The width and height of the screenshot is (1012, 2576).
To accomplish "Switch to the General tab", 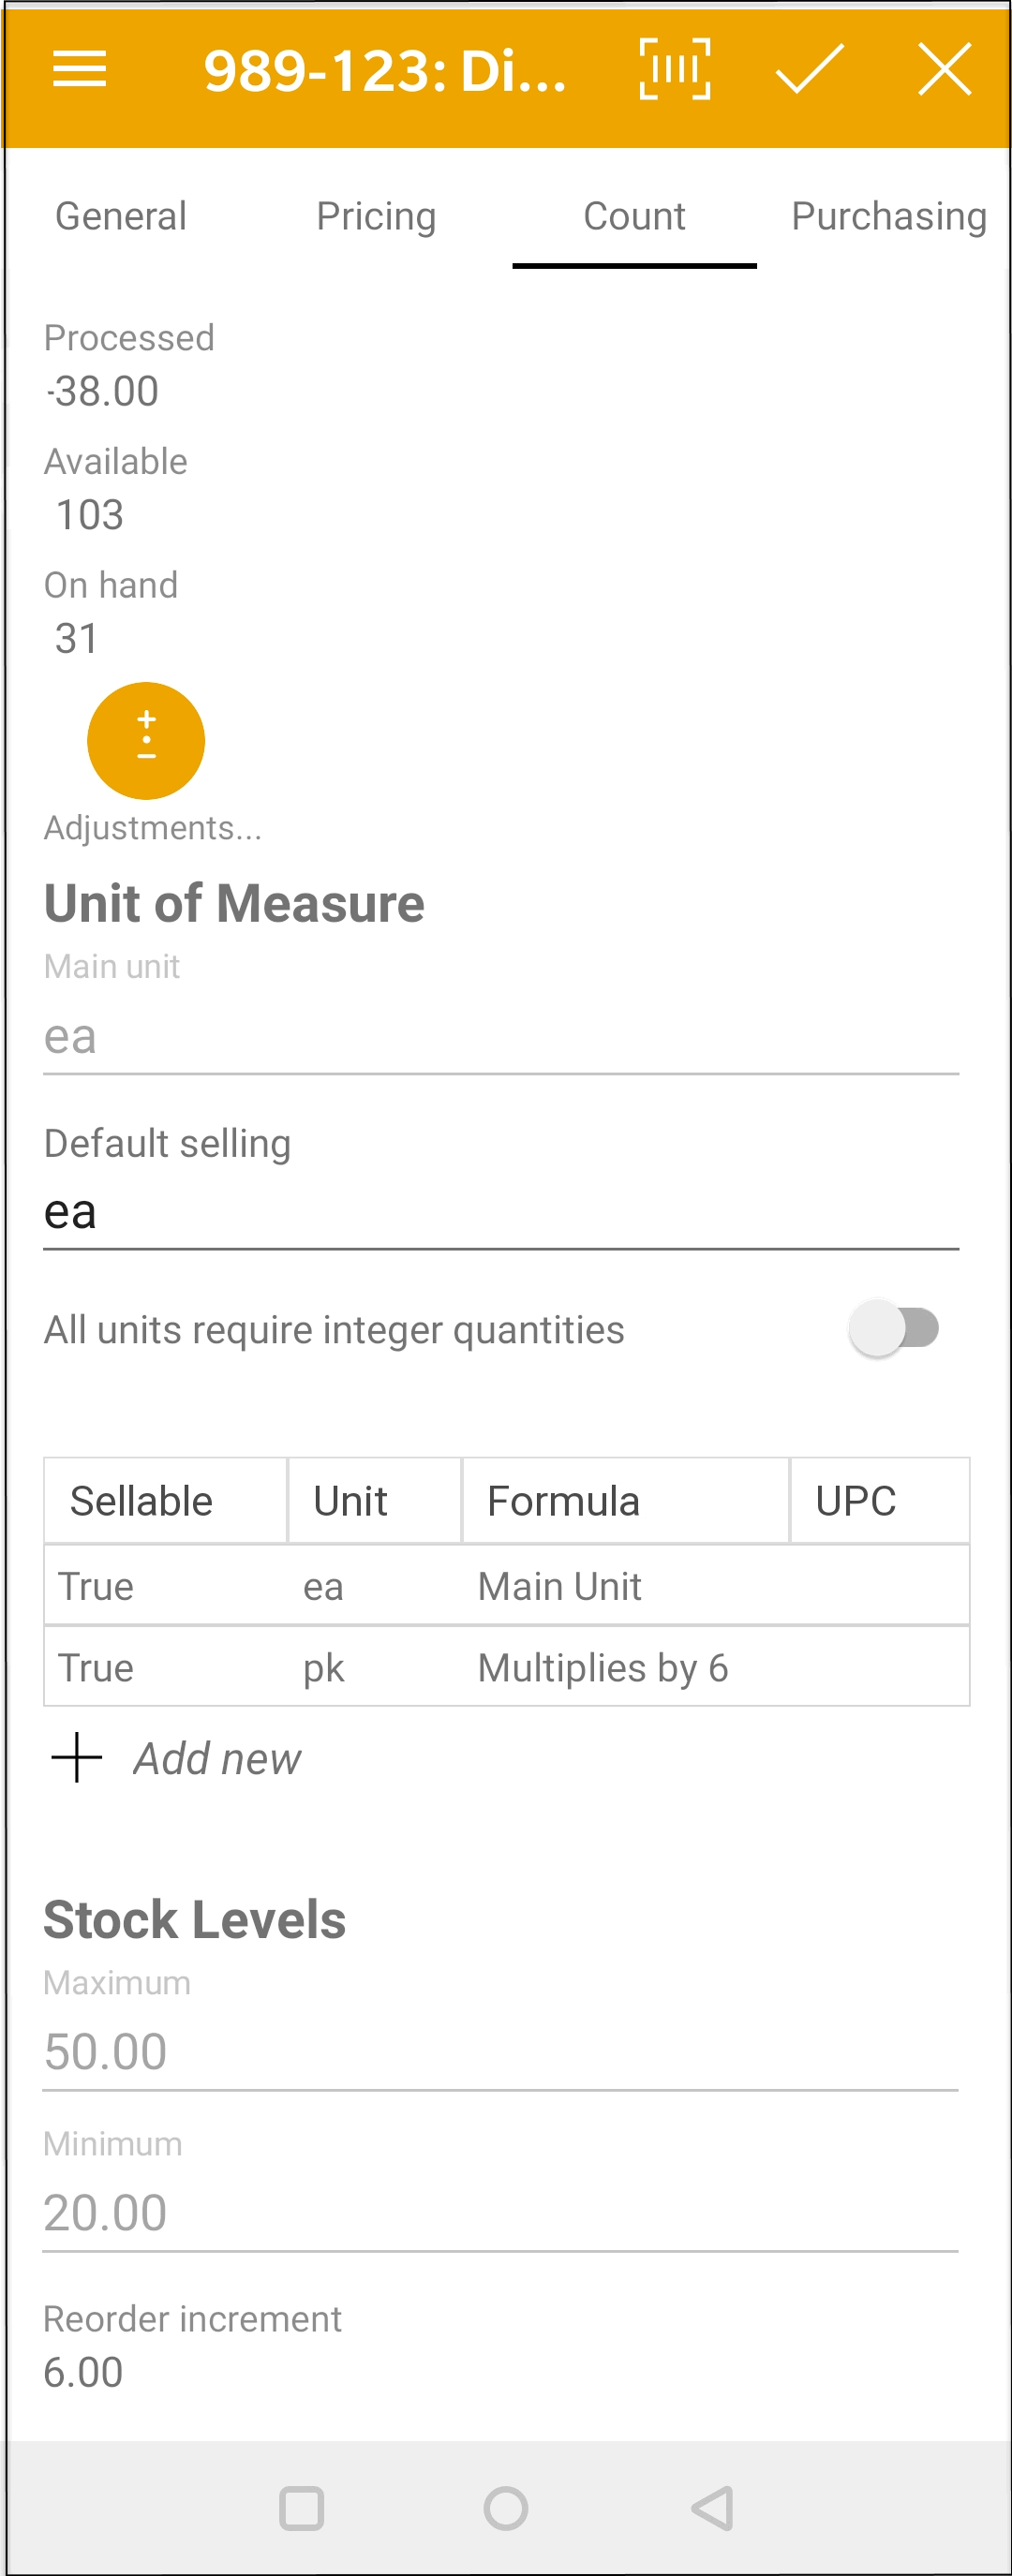I will 121,216.
